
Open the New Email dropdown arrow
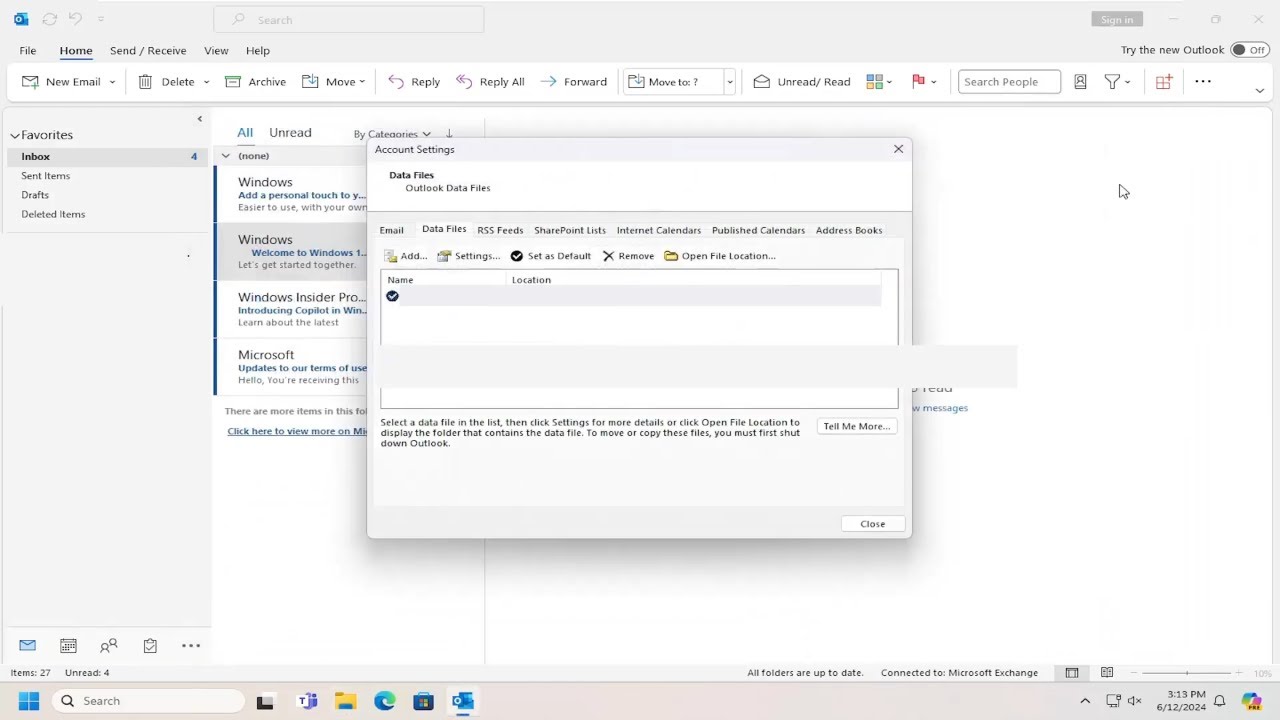tap(112, 82)
